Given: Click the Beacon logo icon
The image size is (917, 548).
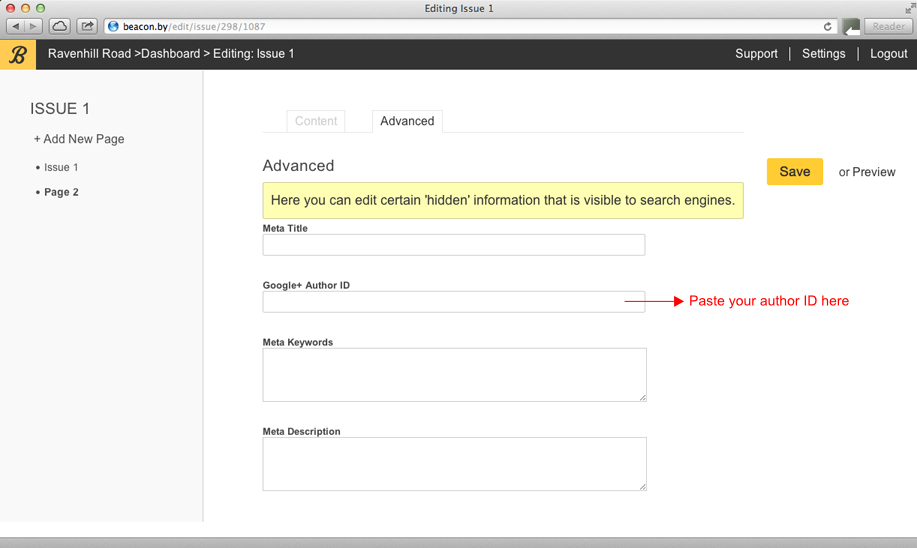Looking at the screenshot, I should click(18, 54).
